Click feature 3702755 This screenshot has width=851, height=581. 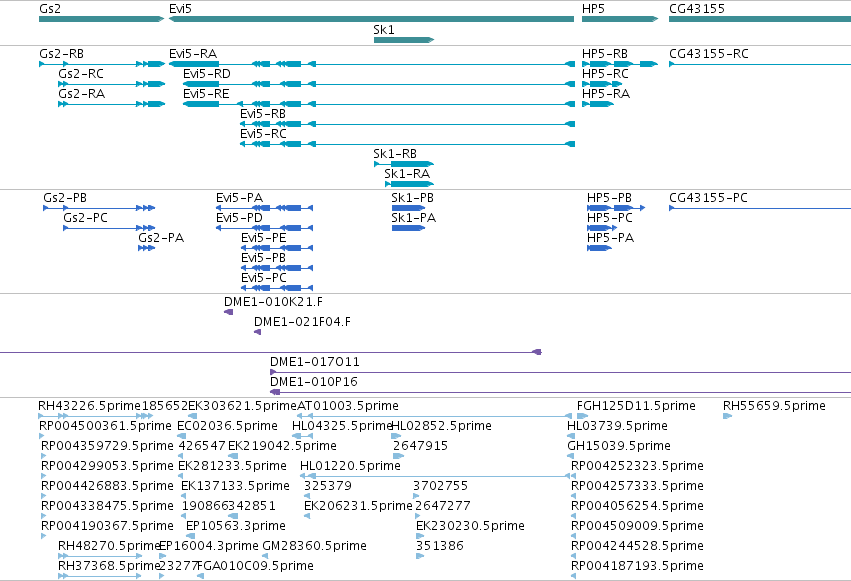tap(440, 486)
